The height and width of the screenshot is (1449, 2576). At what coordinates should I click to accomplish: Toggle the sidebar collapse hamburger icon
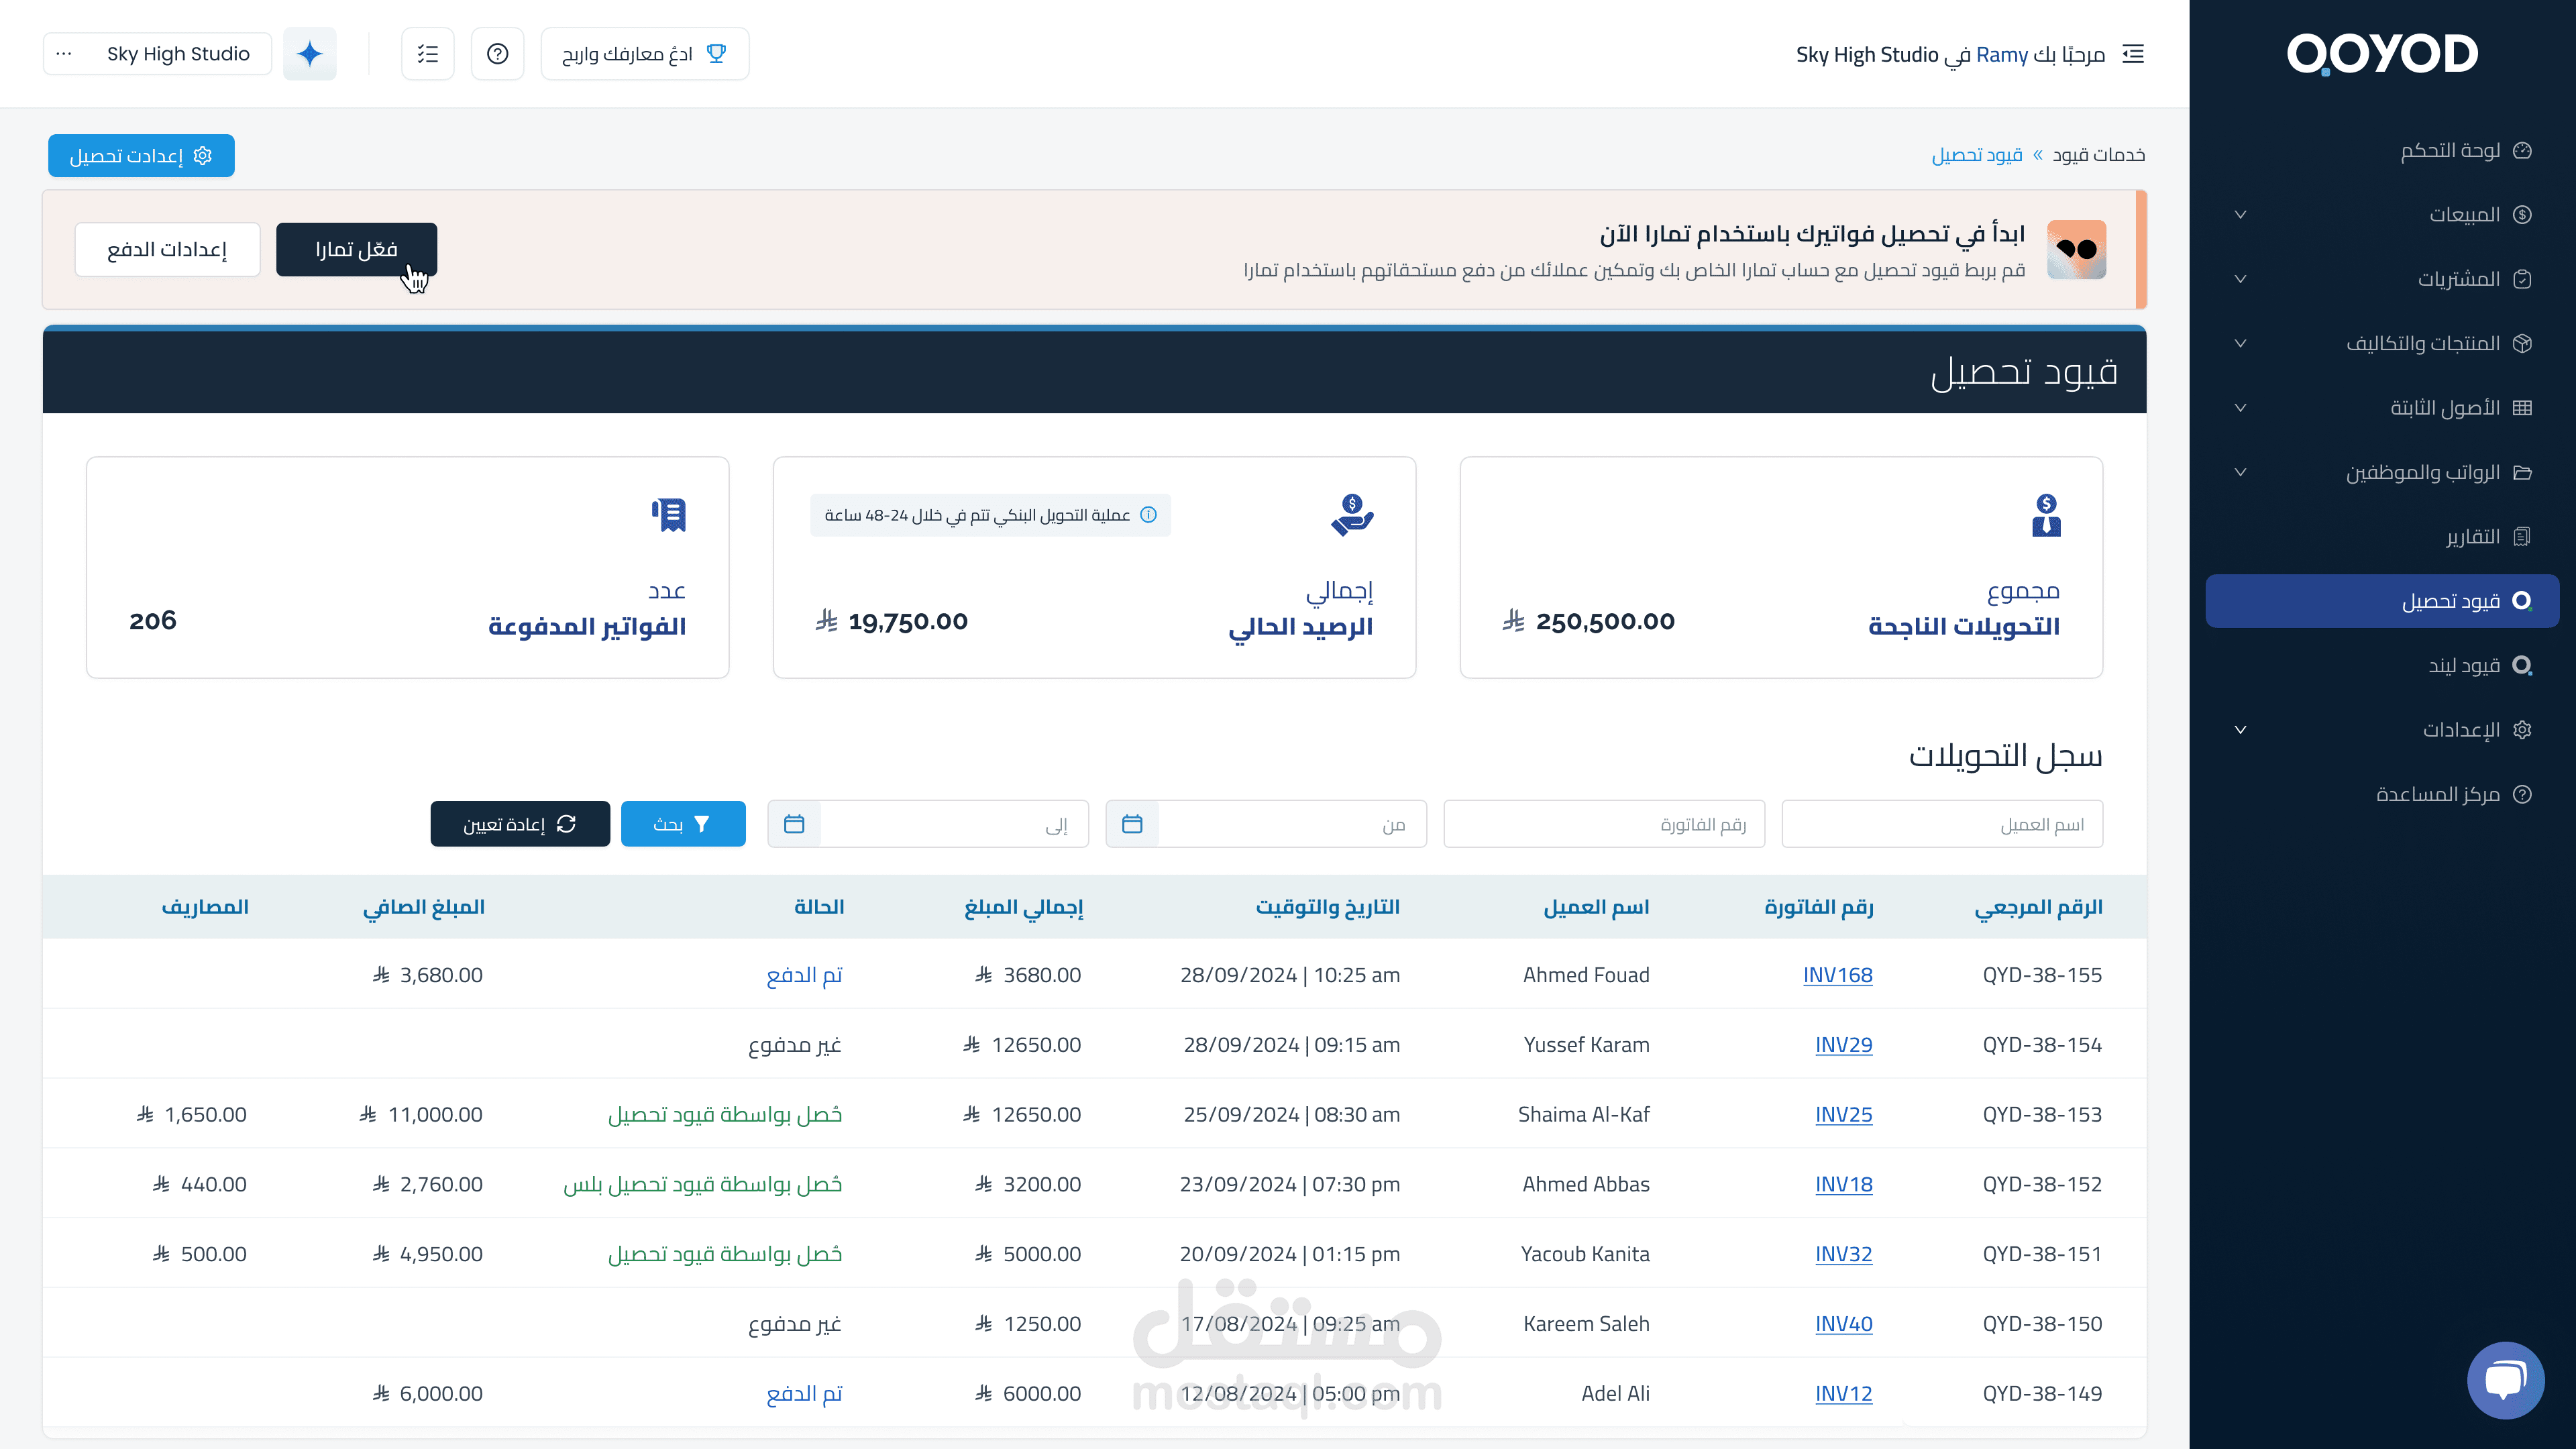[x=2133, y=54]
